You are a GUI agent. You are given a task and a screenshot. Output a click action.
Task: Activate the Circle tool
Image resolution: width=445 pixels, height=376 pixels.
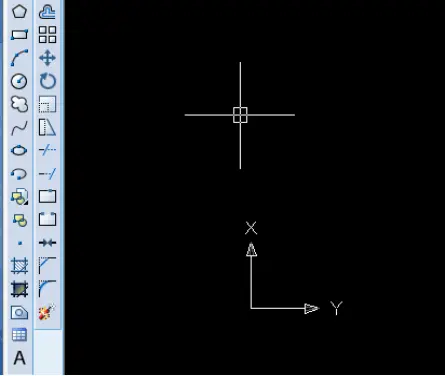pyautogui.click(x=19, y=81)
